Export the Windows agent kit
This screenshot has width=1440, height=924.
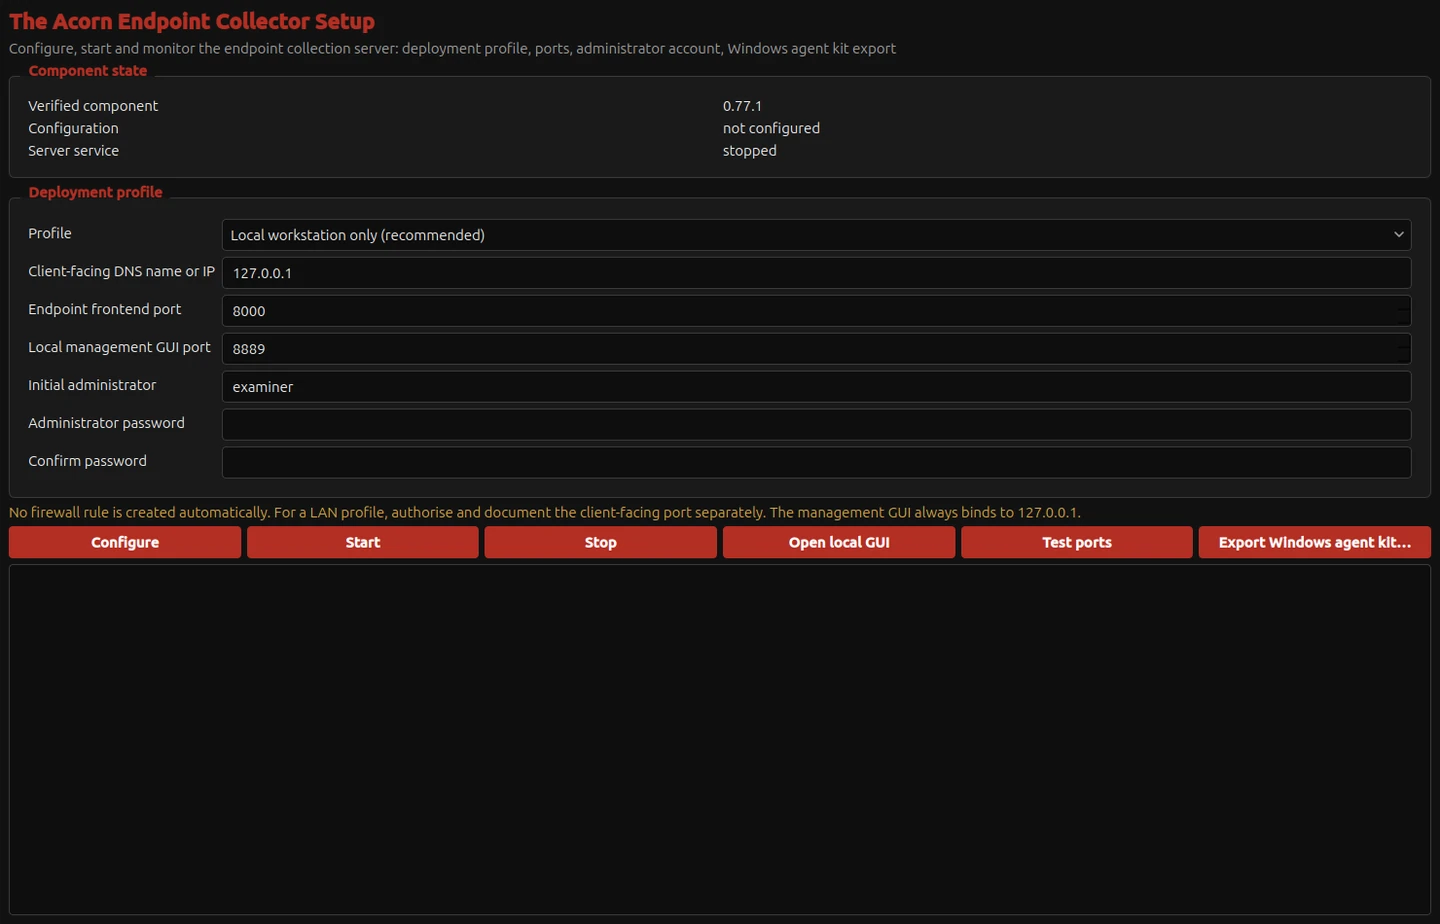[1315, 542]
